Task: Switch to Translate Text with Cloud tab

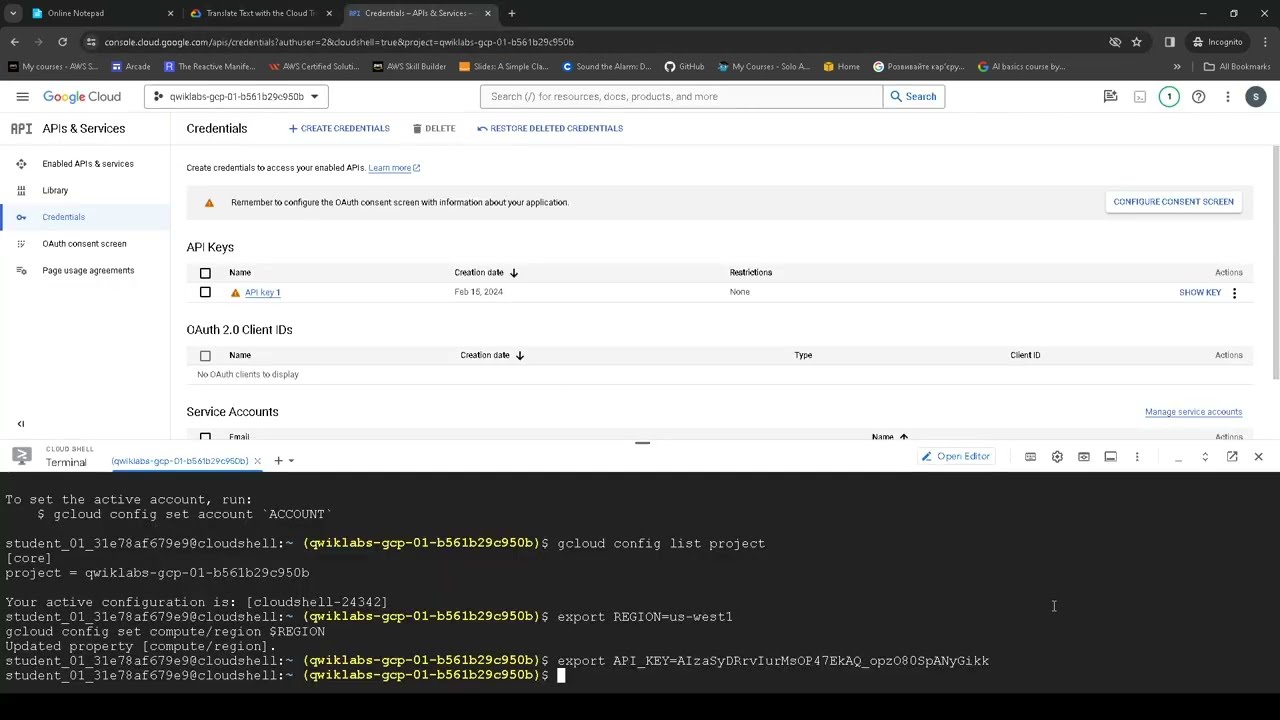Action: (262, 13)
